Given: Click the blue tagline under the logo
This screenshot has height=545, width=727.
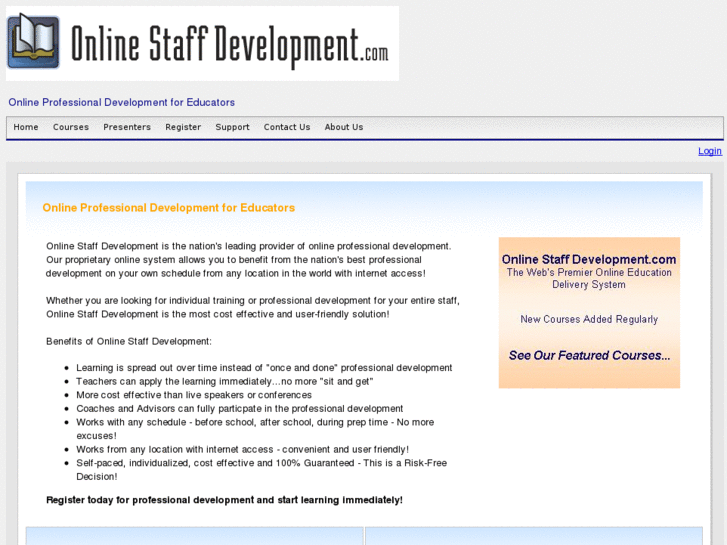Looking at the screenshot, I should [121, 103].
